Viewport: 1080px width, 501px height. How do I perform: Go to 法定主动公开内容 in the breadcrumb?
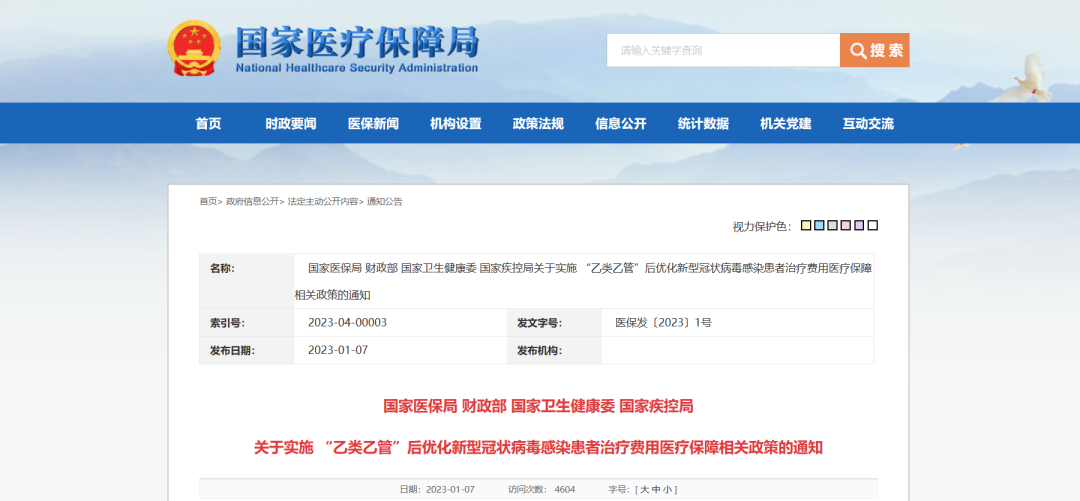click(322, 201)
